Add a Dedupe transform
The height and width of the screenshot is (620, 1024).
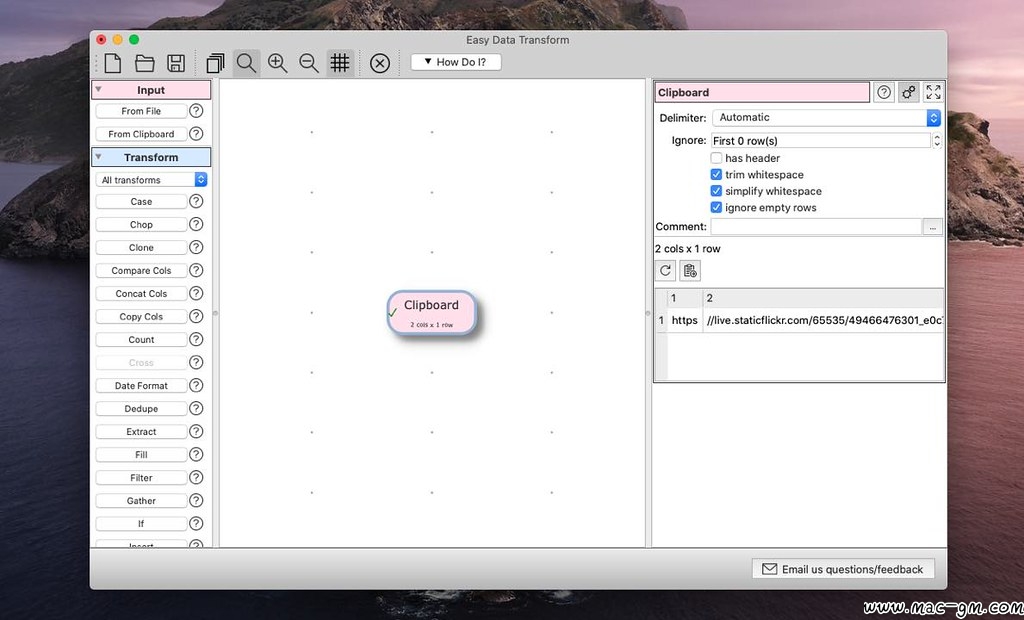(x=141, y=408)
